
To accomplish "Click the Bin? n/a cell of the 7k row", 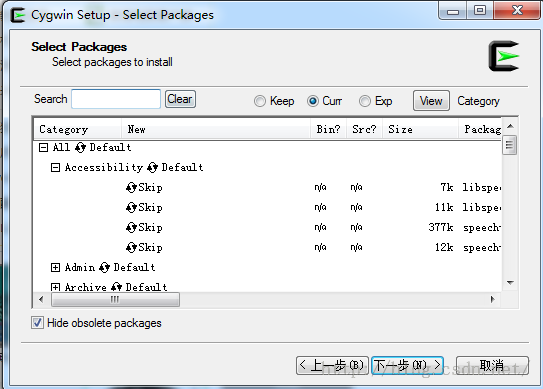I will point(320,187).
